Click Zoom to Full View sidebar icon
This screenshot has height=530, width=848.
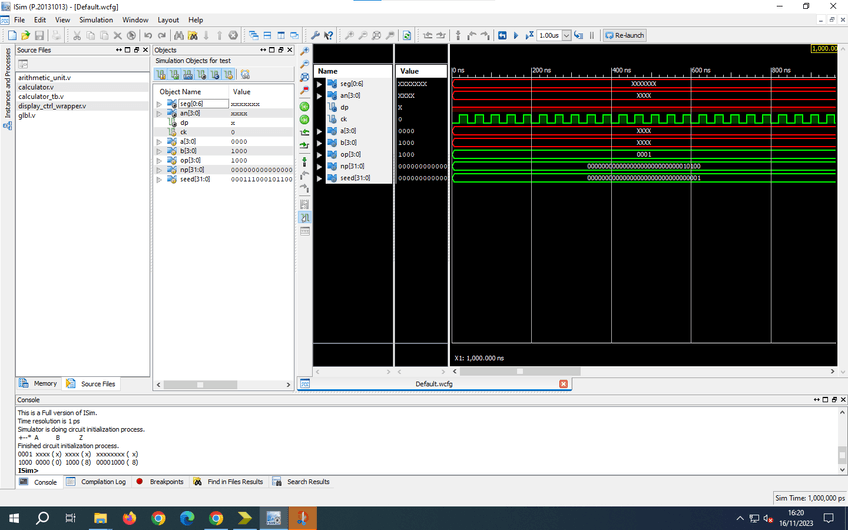point(304,77)
